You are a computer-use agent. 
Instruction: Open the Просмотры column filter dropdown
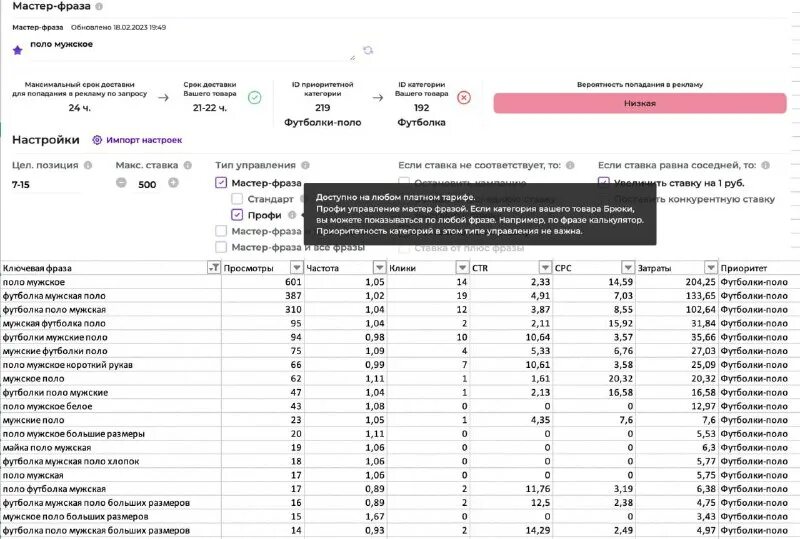click(296, 267)
